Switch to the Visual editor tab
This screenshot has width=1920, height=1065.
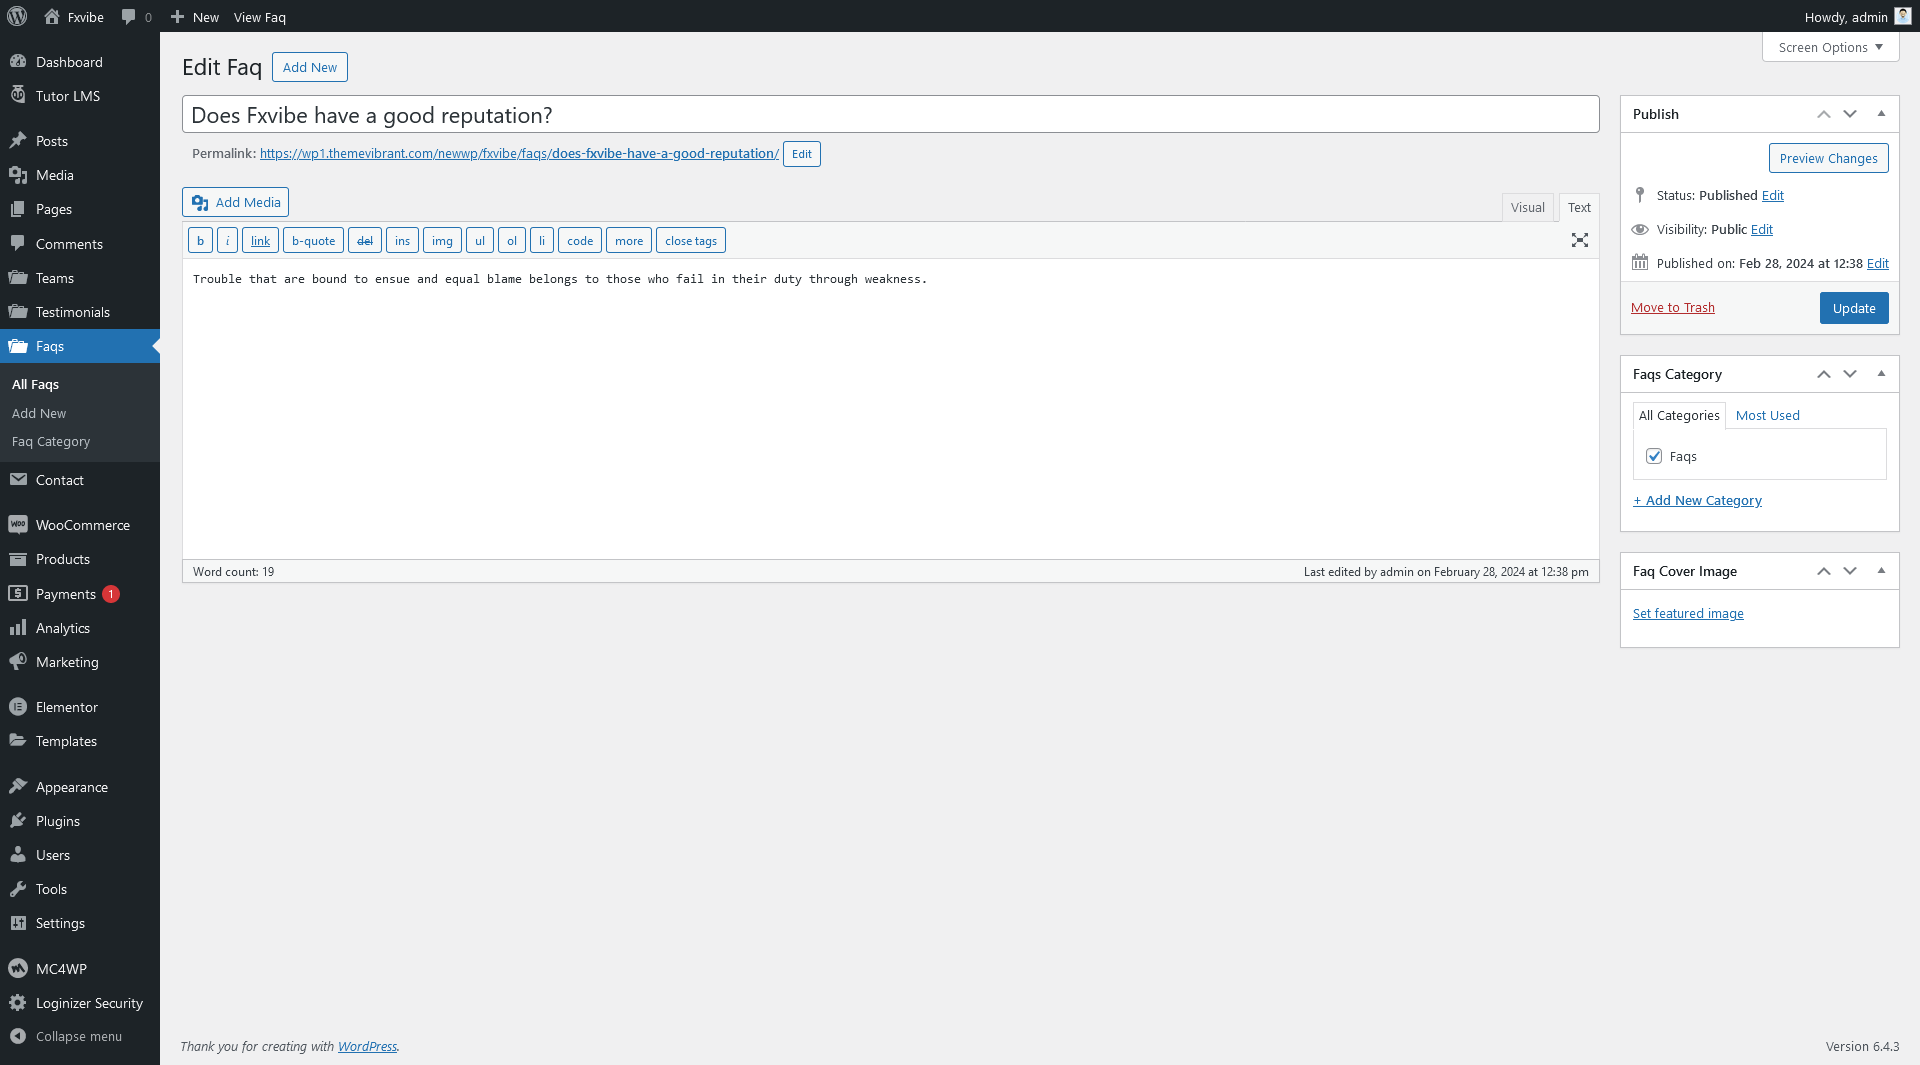coord(1527,207)
